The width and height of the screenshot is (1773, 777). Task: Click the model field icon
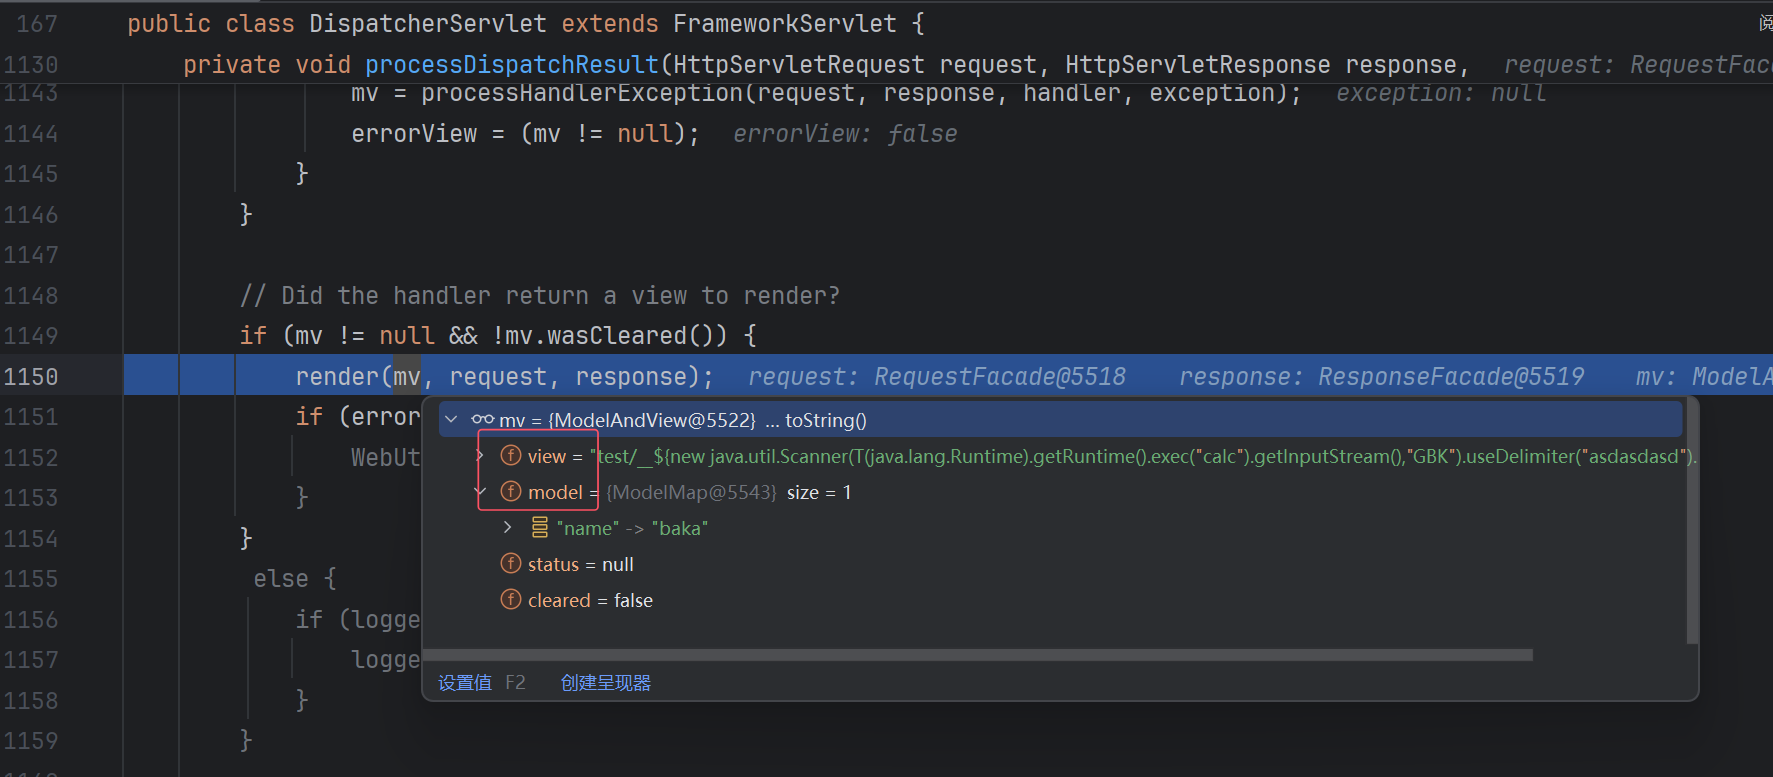(511, 492)
